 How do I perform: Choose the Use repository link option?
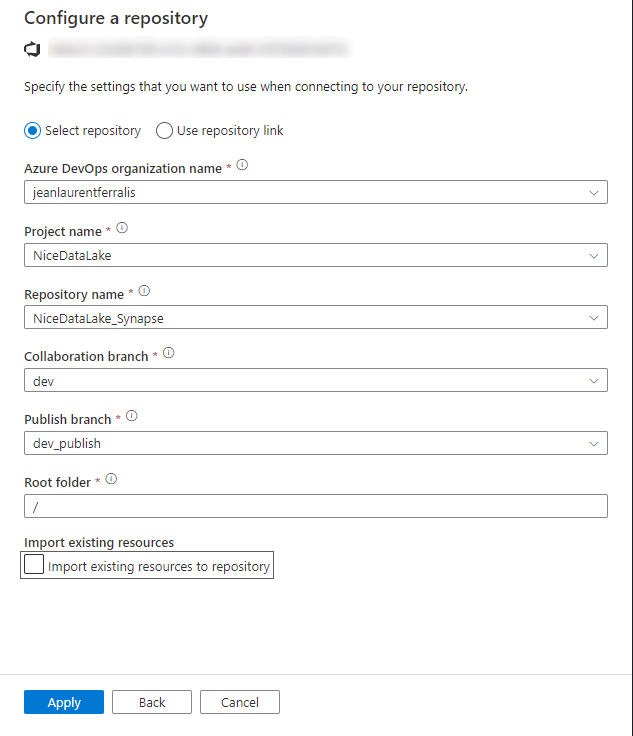click(x=164, y=130)
